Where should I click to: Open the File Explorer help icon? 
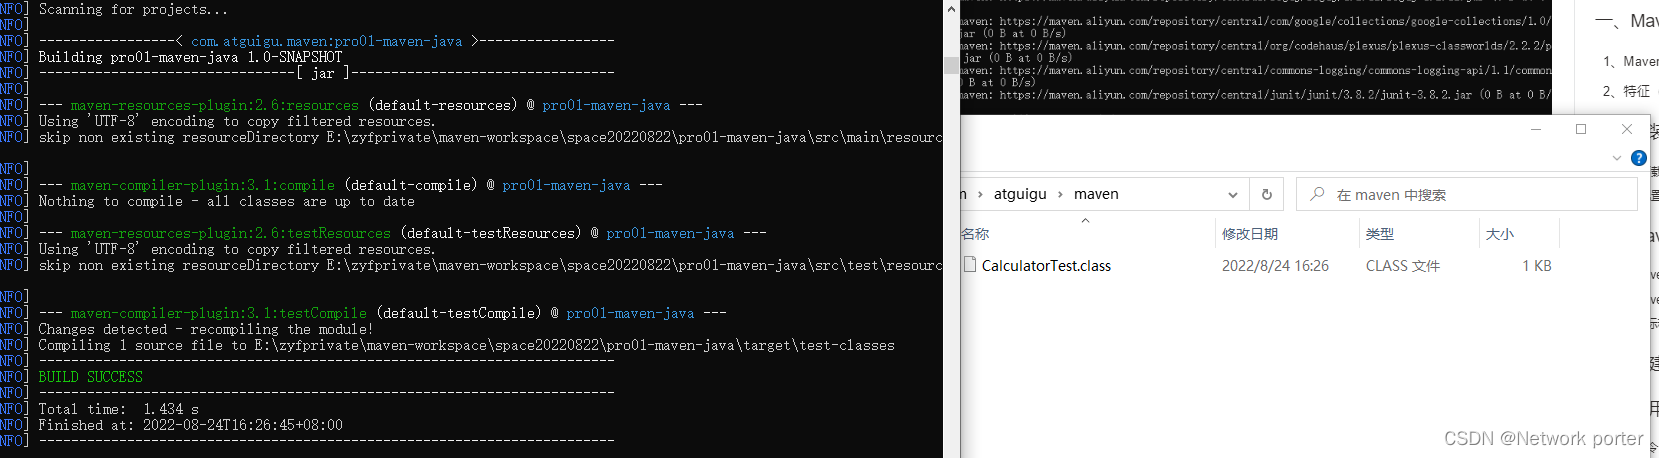[1638, 158]
